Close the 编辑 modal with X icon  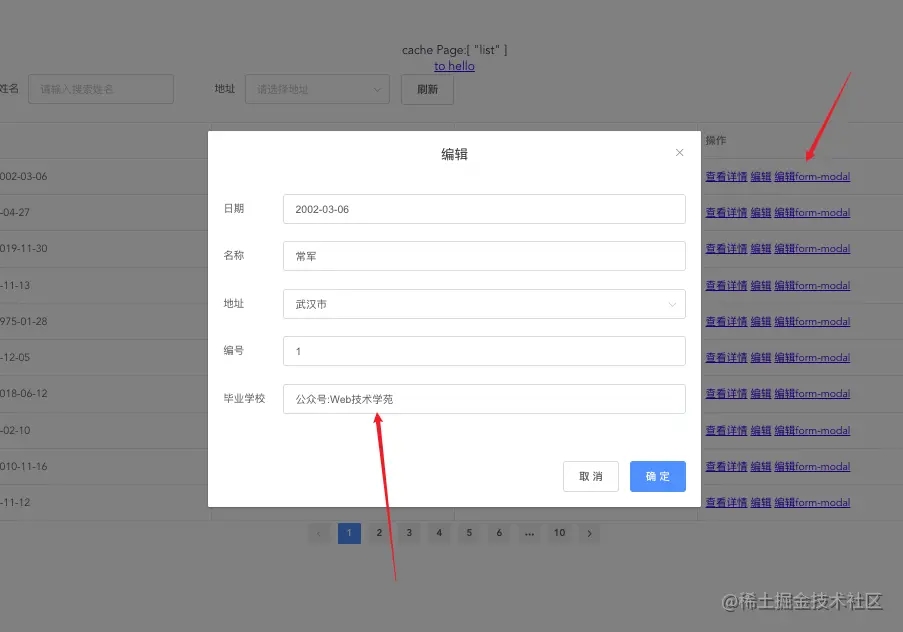pyautogui.click(x=680, y=153)
